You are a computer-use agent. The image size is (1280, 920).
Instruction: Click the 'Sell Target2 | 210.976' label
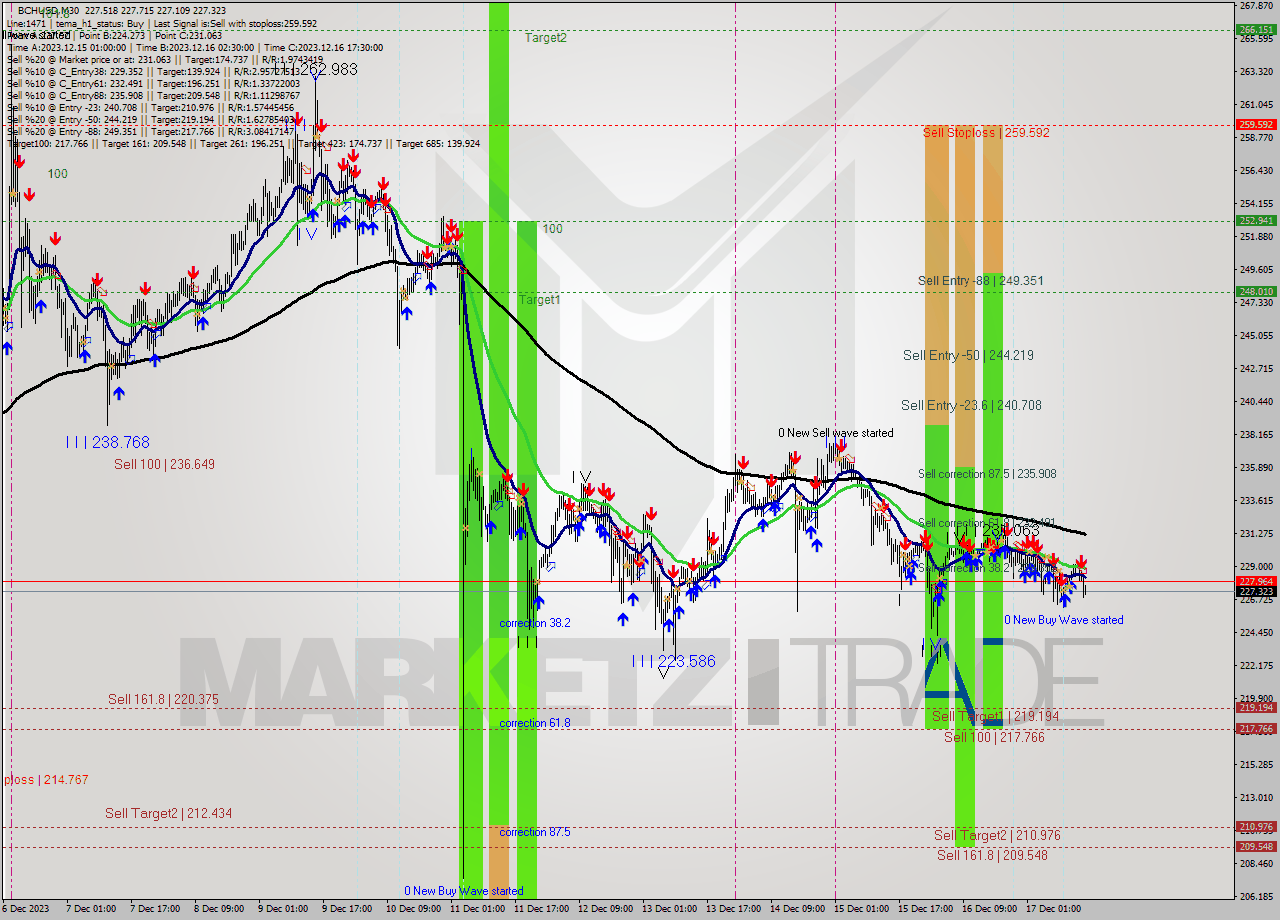997,835
